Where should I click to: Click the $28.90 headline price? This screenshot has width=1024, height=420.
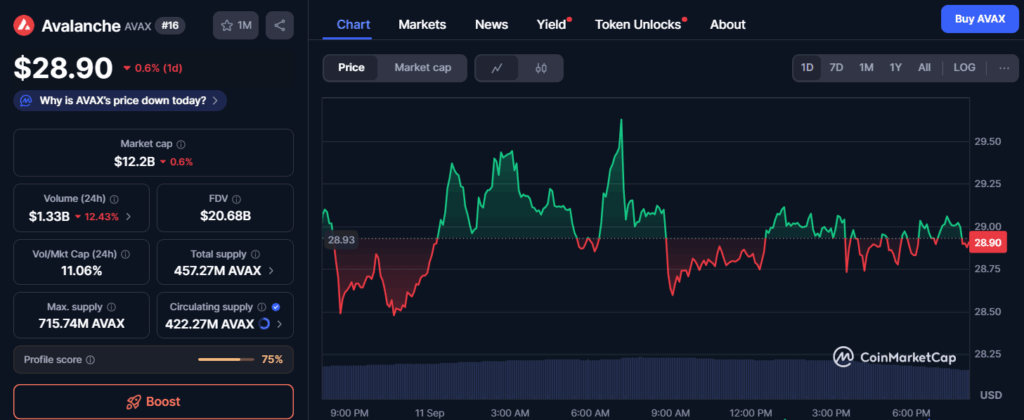coord(63,68)
